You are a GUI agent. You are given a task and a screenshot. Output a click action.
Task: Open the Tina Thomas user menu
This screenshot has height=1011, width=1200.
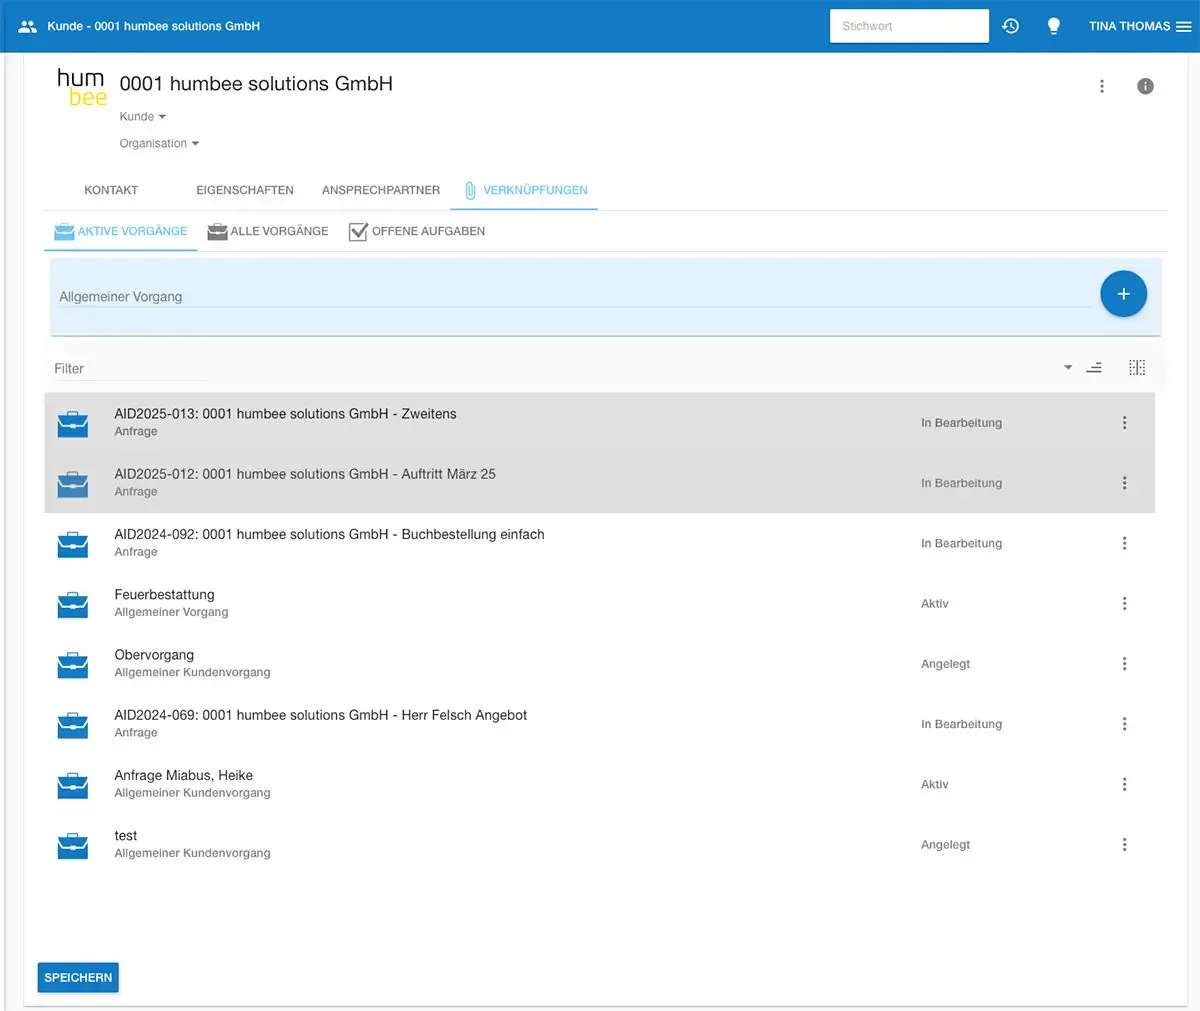click(1139, 26)
